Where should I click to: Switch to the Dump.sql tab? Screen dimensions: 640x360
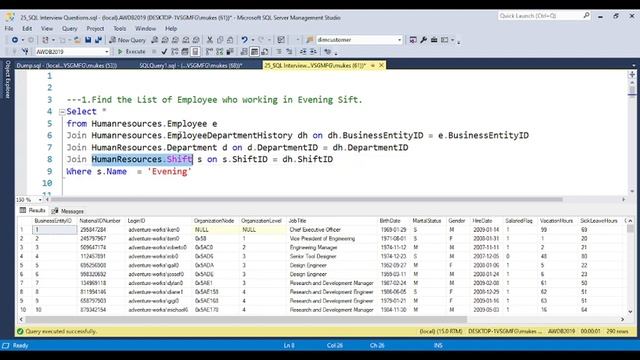[x=67, y=65]
